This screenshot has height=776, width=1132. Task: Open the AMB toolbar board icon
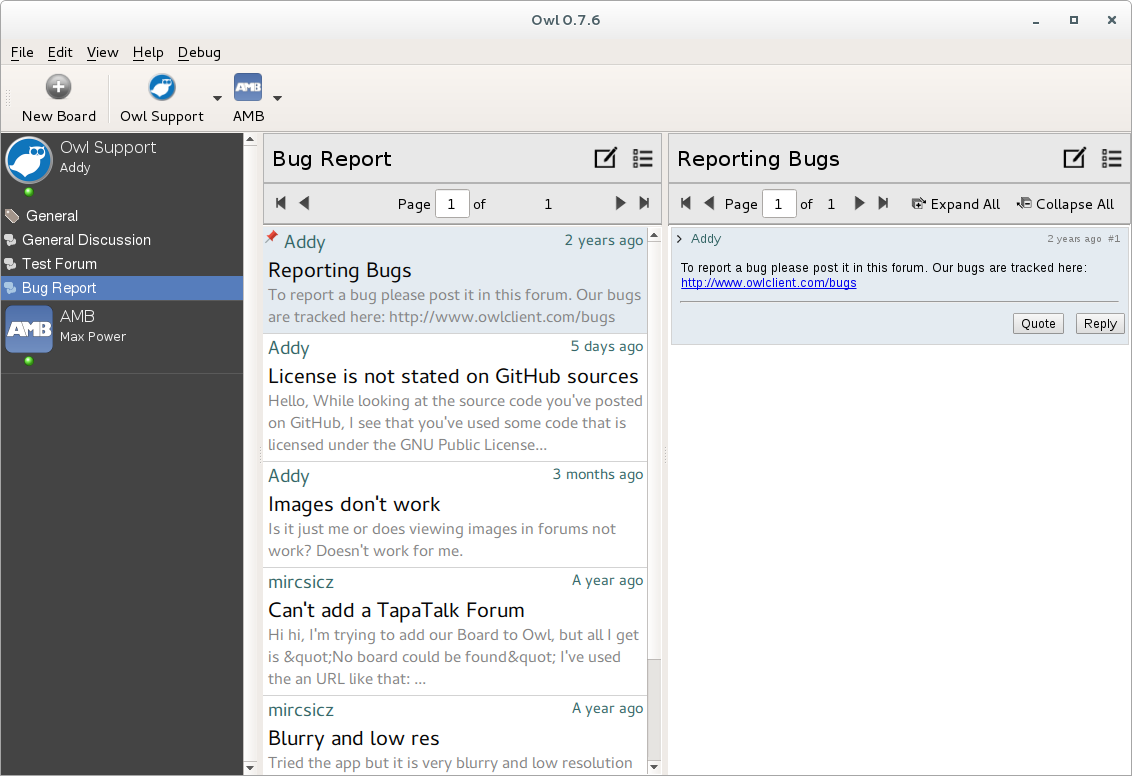pyautogui.click(x=248, y=87)
